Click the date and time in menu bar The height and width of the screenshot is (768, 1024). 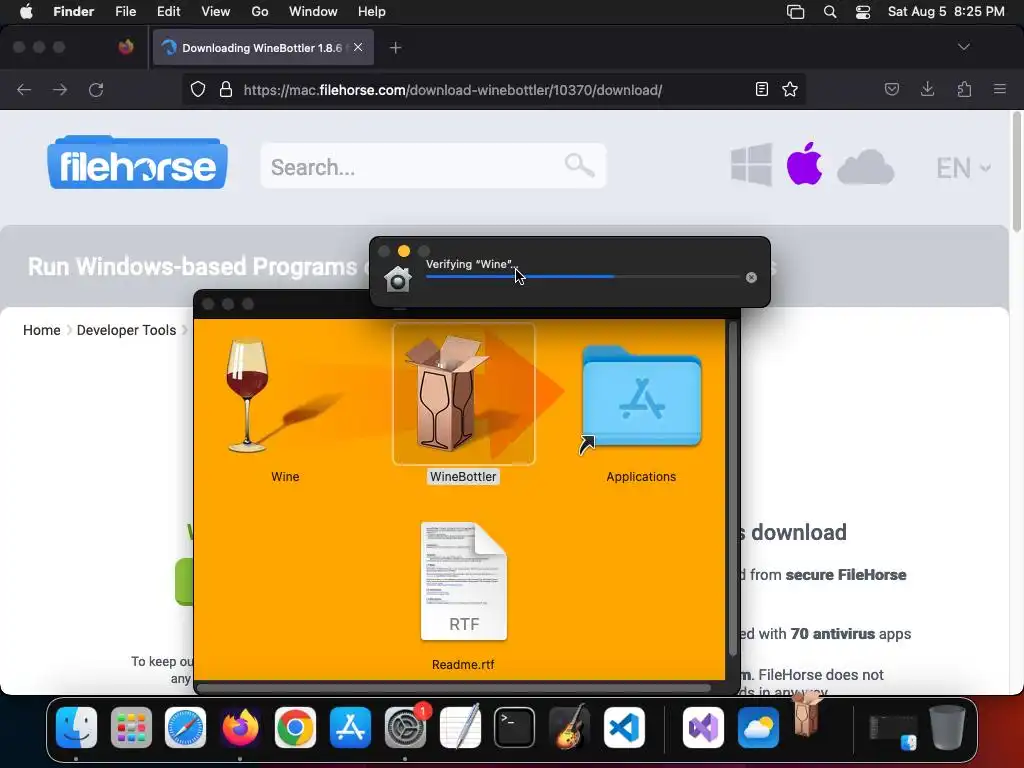tap(946, 12)
